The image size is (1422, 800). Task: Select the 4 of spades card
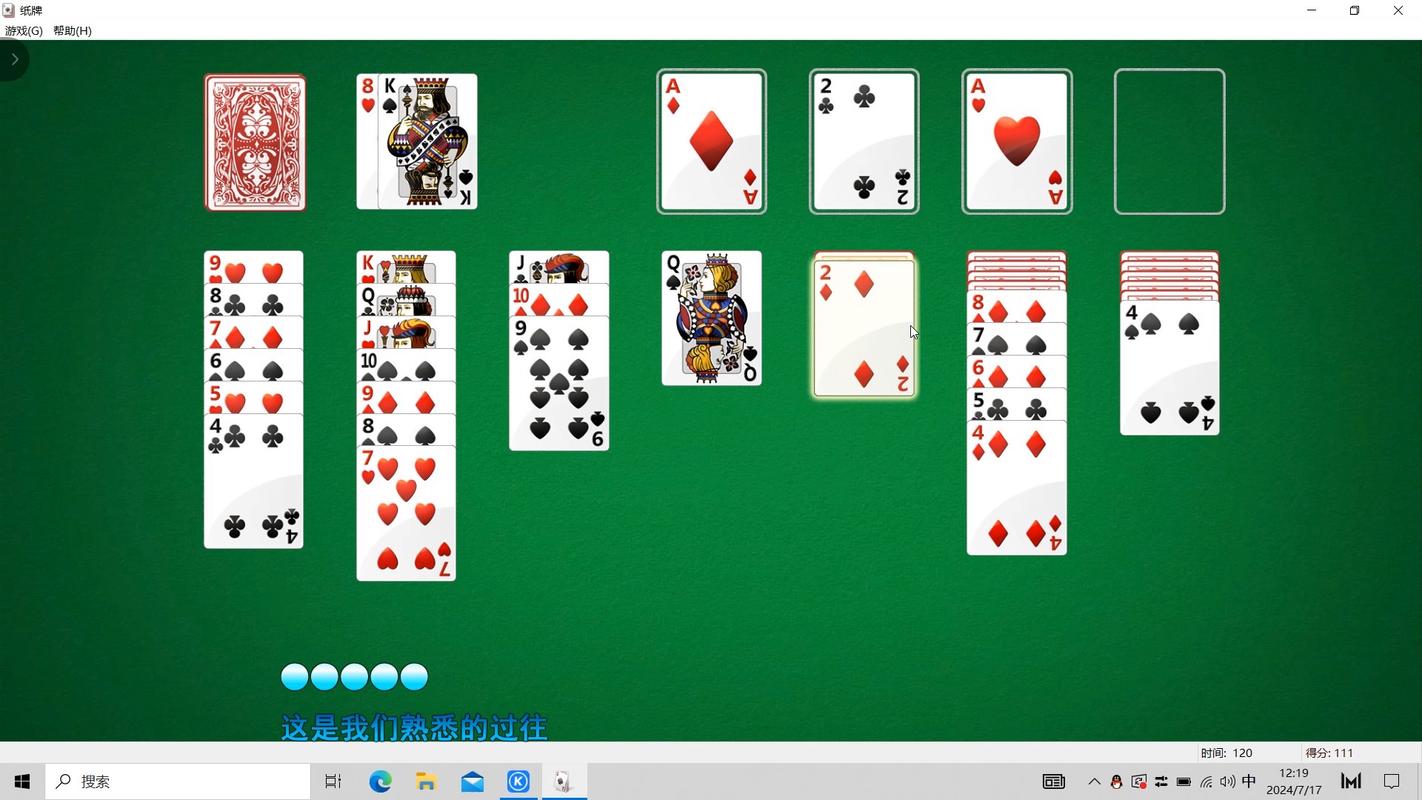click(1169, 370)
